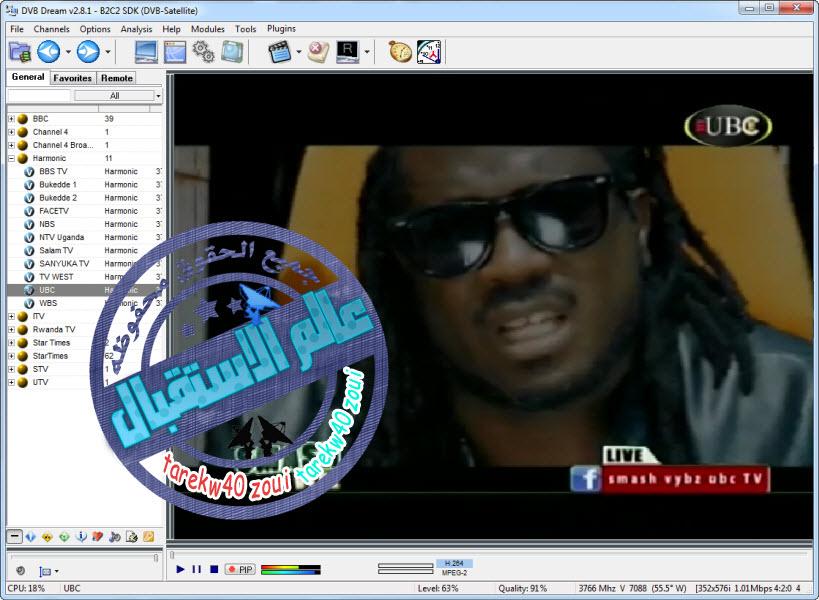Screen dimensions: 819x600
Task: Open the stopwatch timer icon
Action: click(x=400, y=52)
